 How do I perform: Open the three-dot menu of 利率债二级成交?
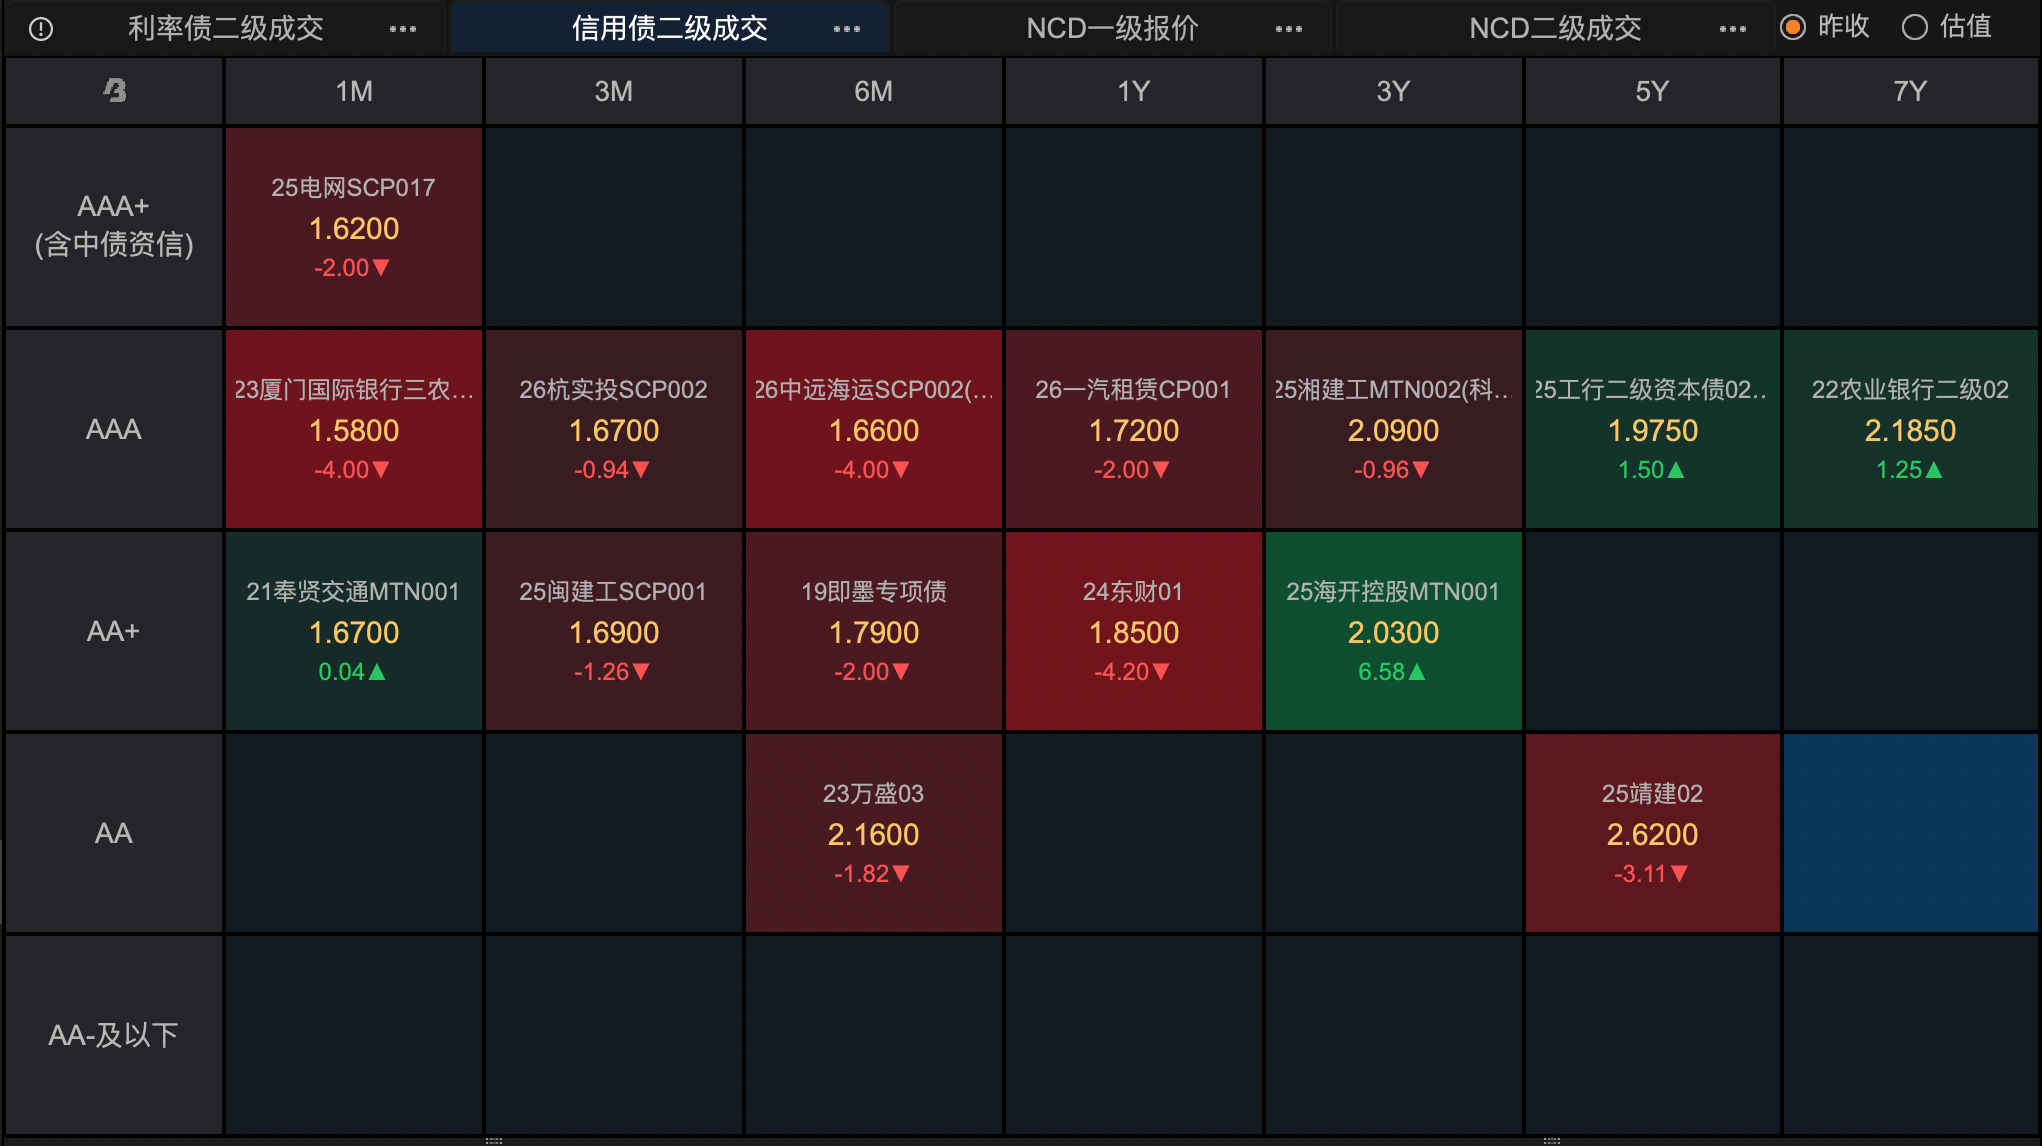coord(403,29)
